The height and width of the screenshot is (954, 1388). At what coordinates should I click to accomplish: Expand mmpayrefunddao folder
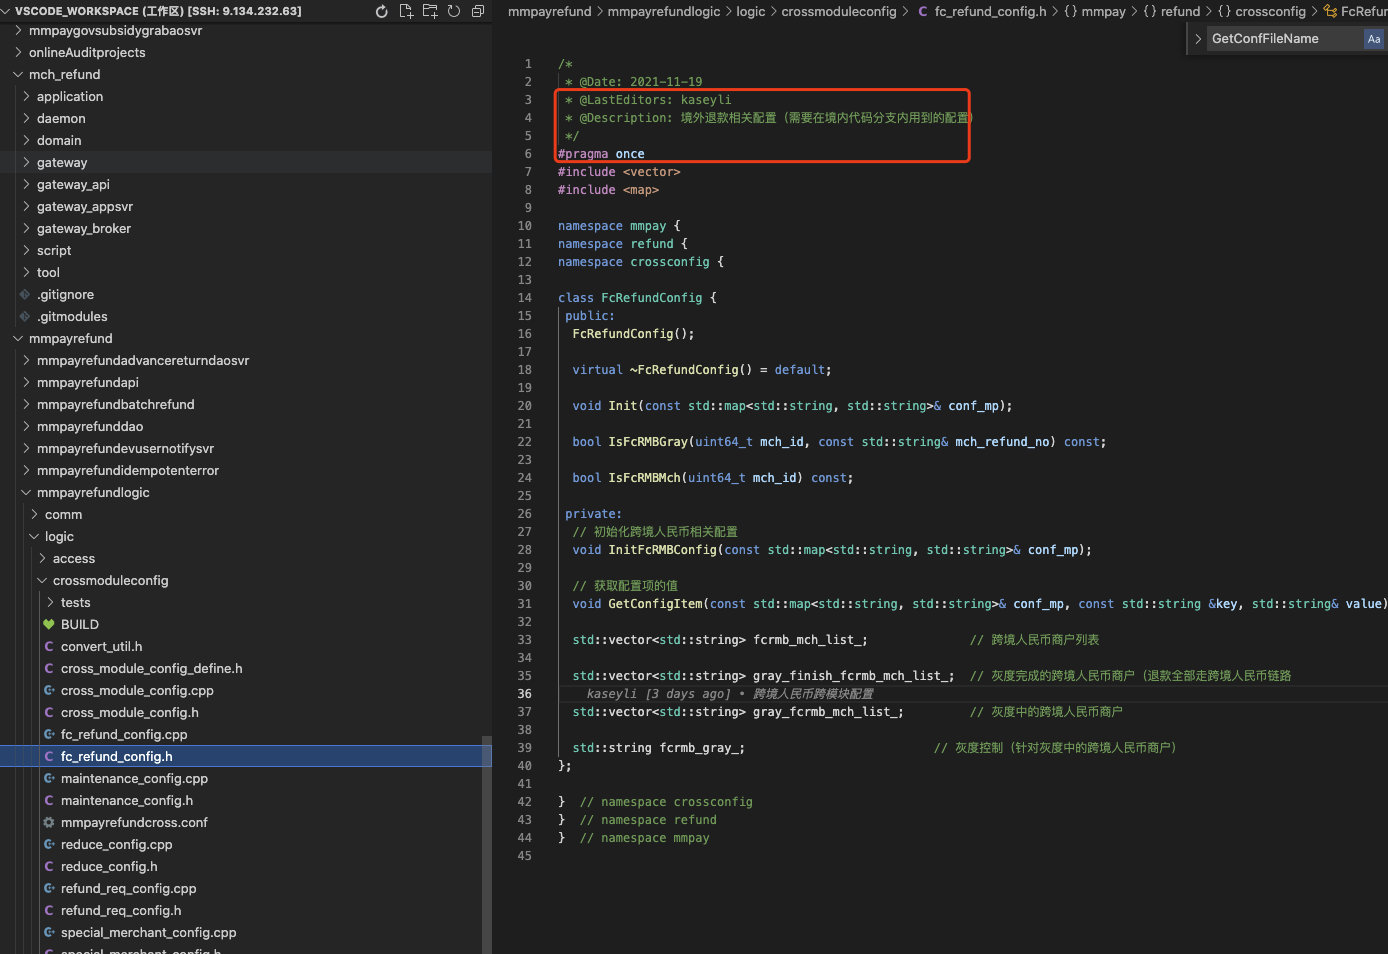[26, 426]
